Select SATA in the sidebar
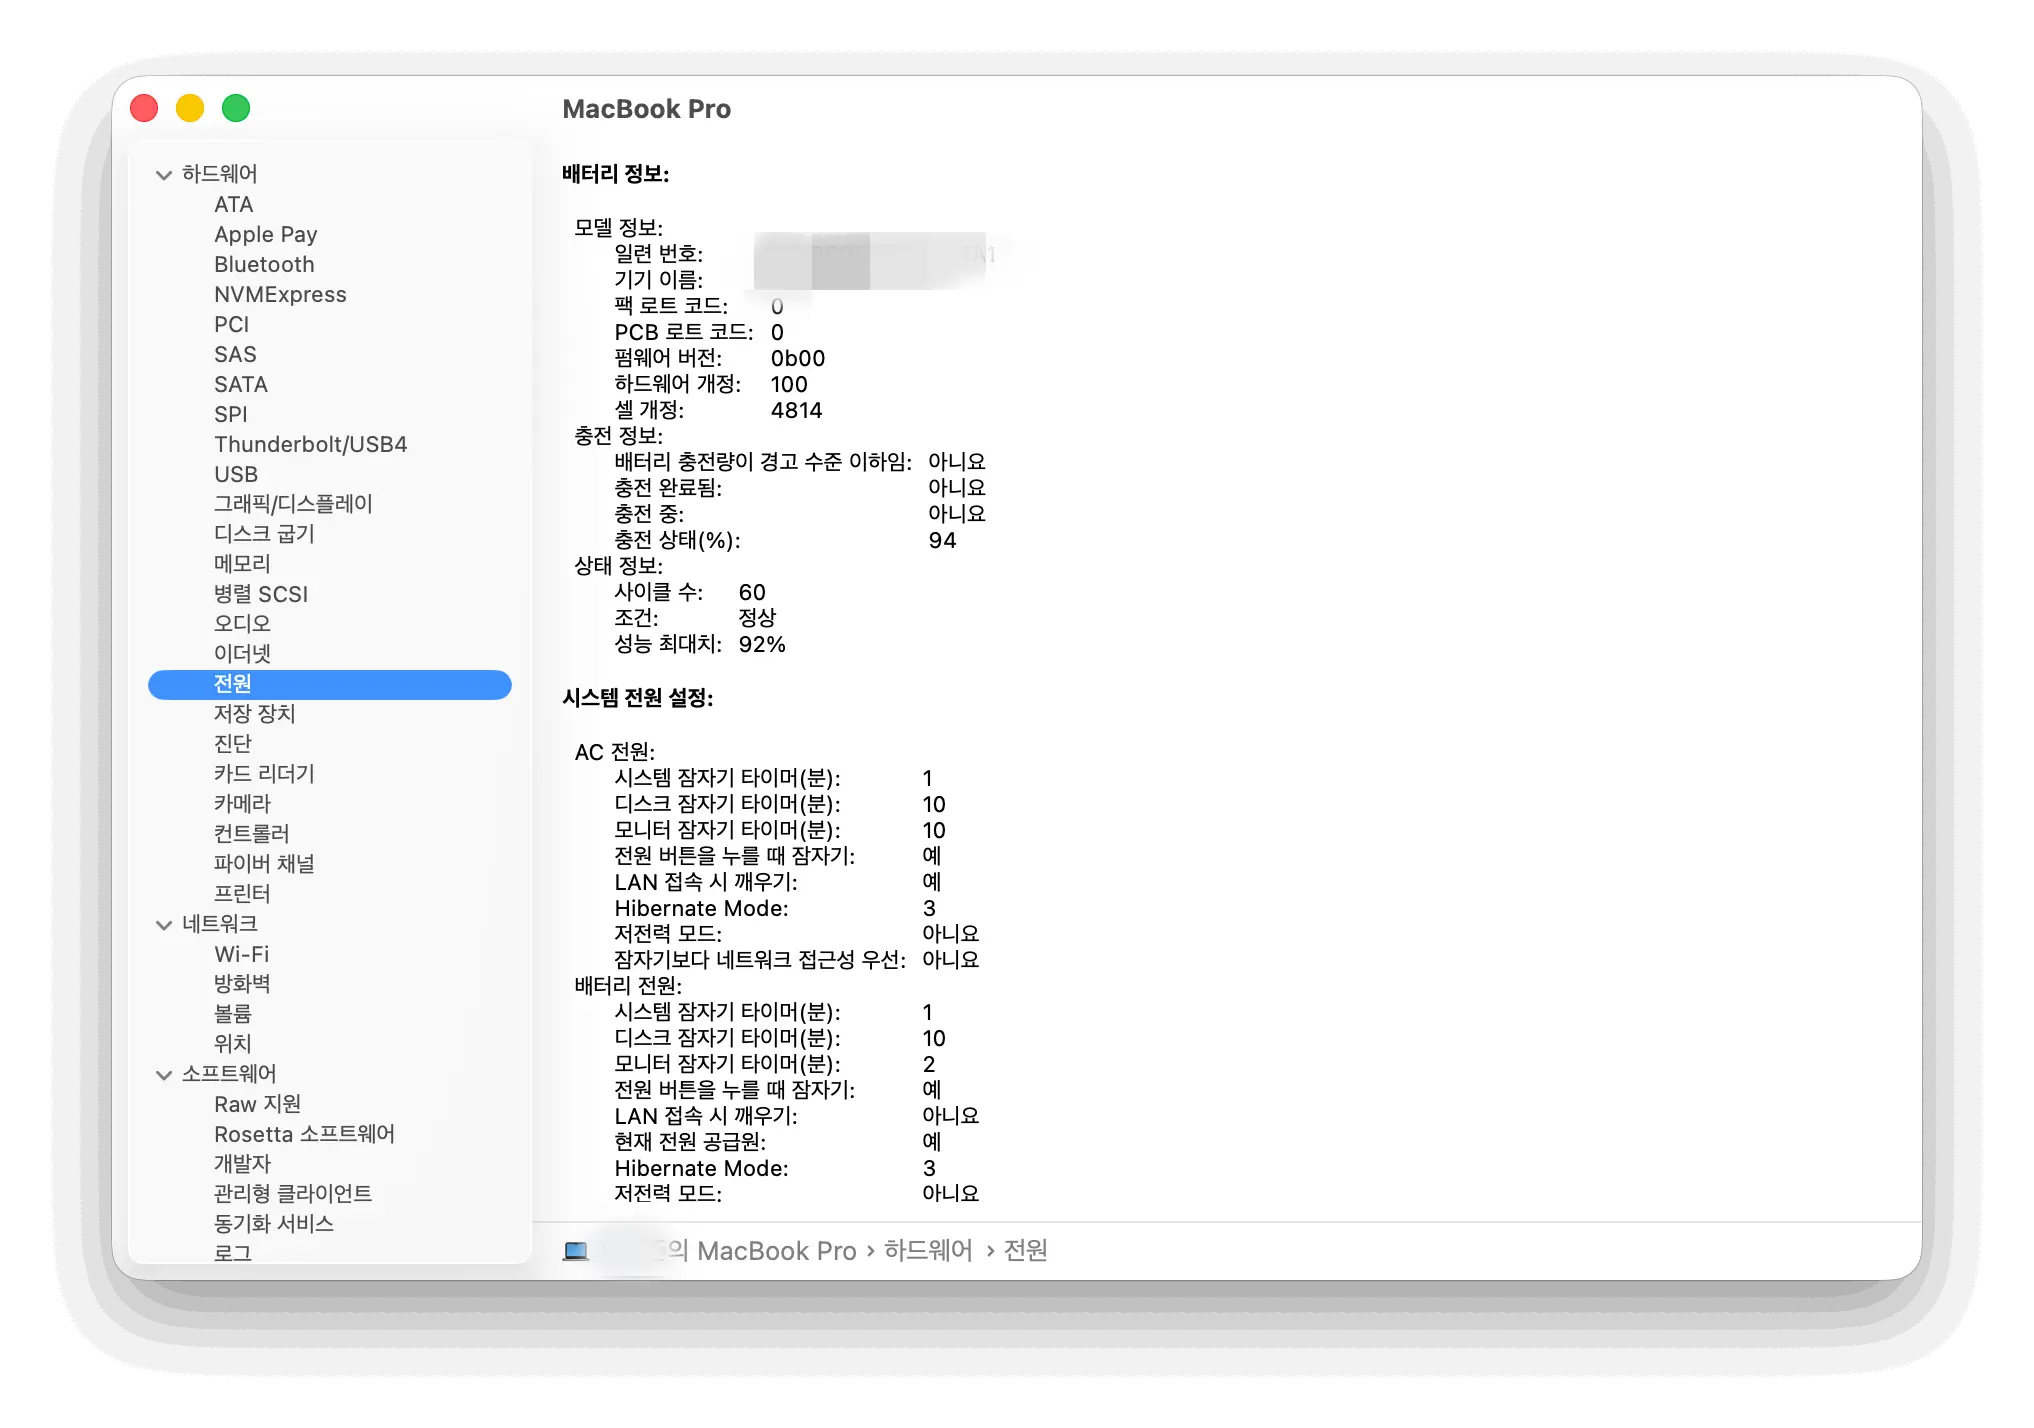 (241, 384)
